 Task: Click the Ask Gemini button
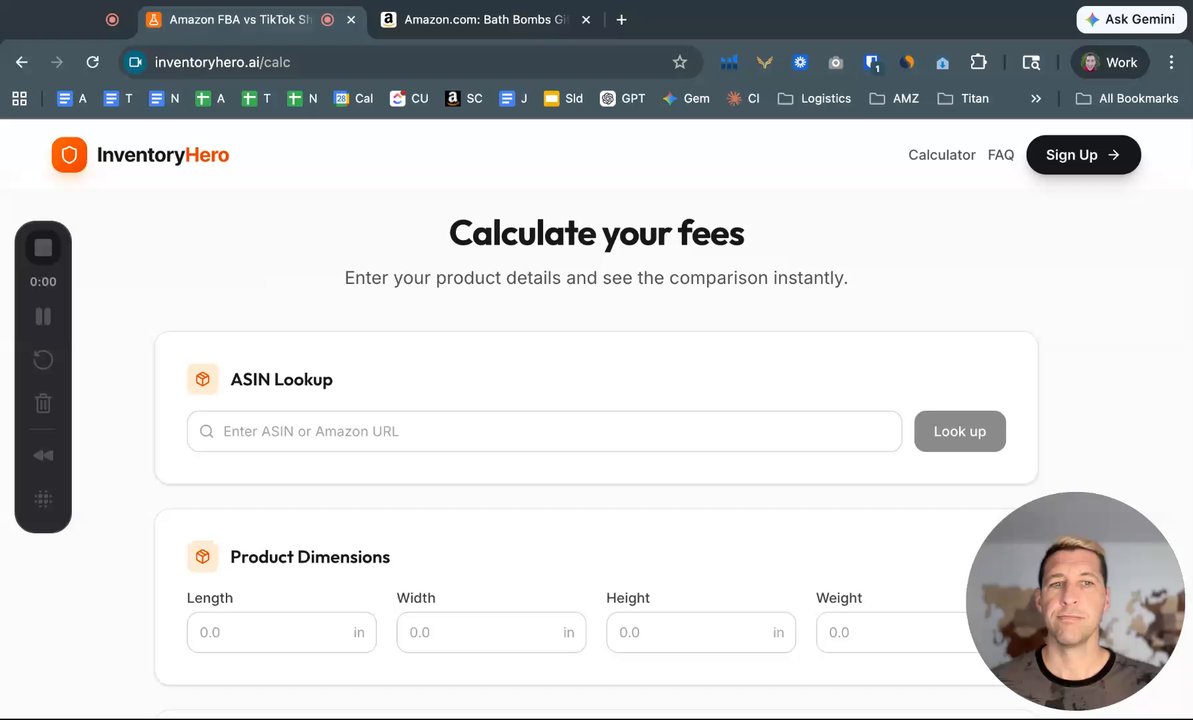(x=1131, y=19)
